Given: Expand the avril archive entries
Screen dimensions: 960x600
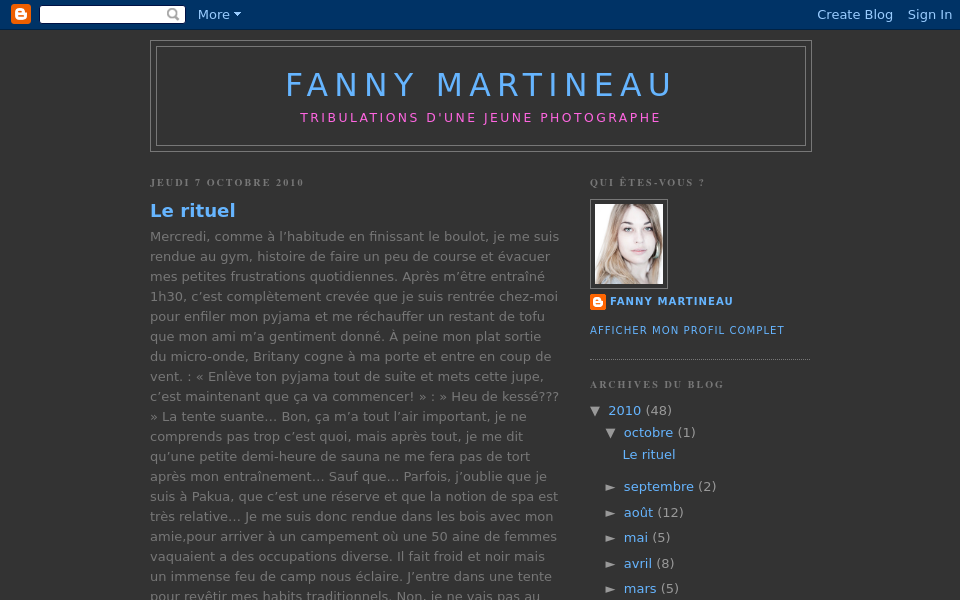Looking at the screenshot, I should point(612,563).
